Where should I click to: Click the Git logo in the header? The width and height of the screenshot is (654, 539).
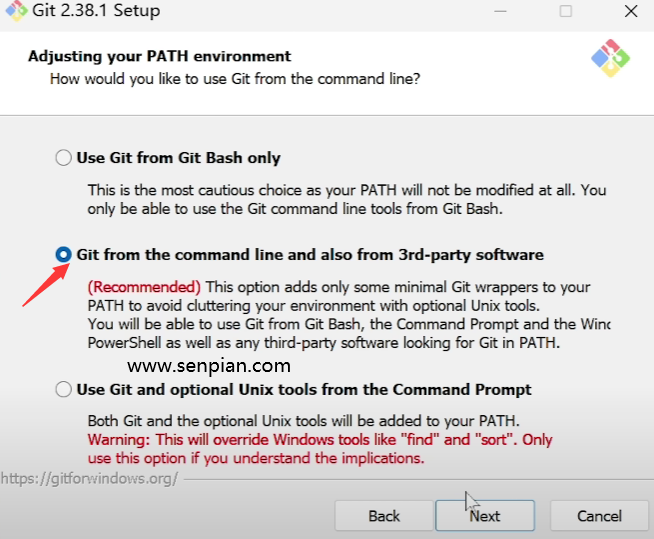609,59
